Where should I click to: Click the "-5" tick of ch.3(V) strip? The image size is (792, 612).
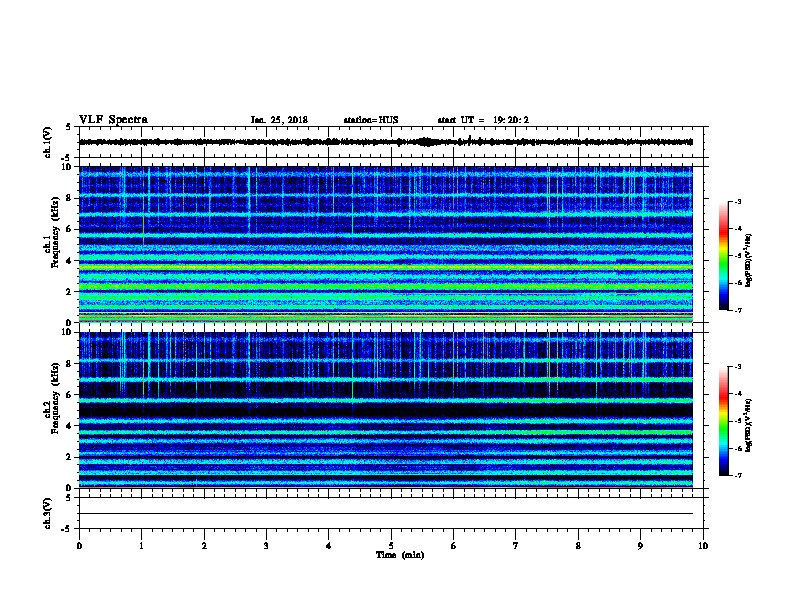point(66,529)
